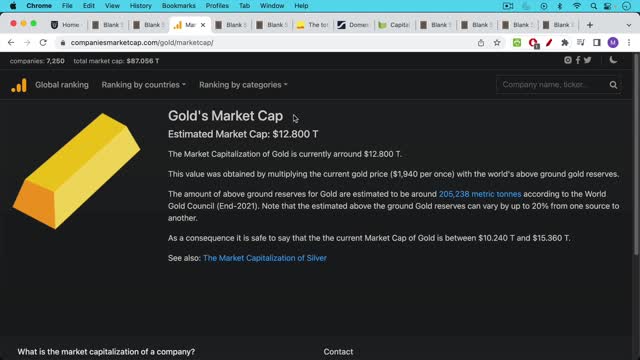Switch to the yellow 'The to' tab

(x=313, y=25)
